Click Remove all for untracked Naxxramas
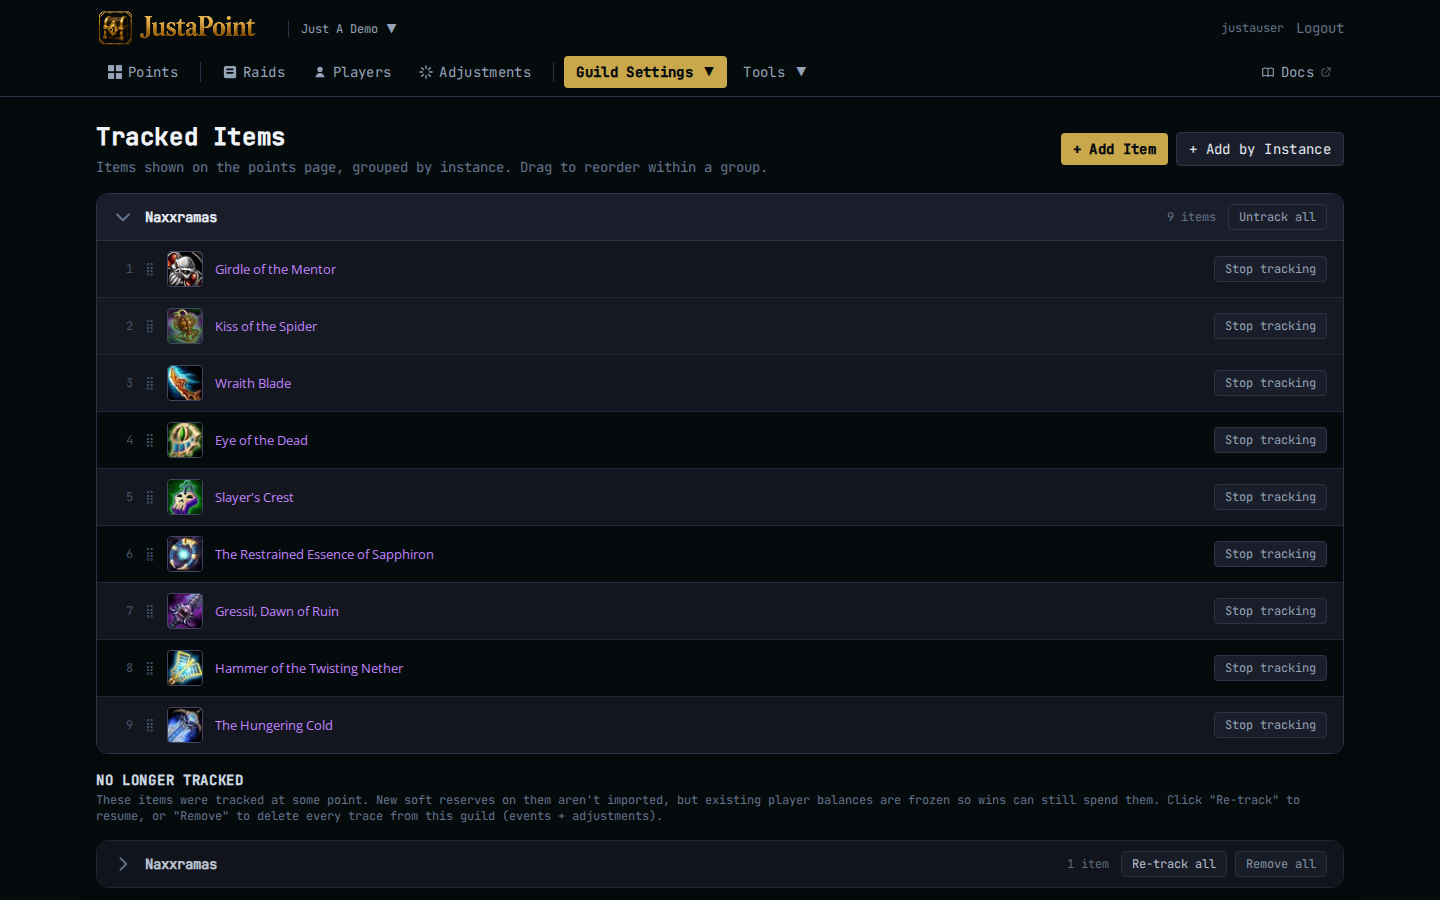This screenshot has height=900, width=1440. 1281,864
